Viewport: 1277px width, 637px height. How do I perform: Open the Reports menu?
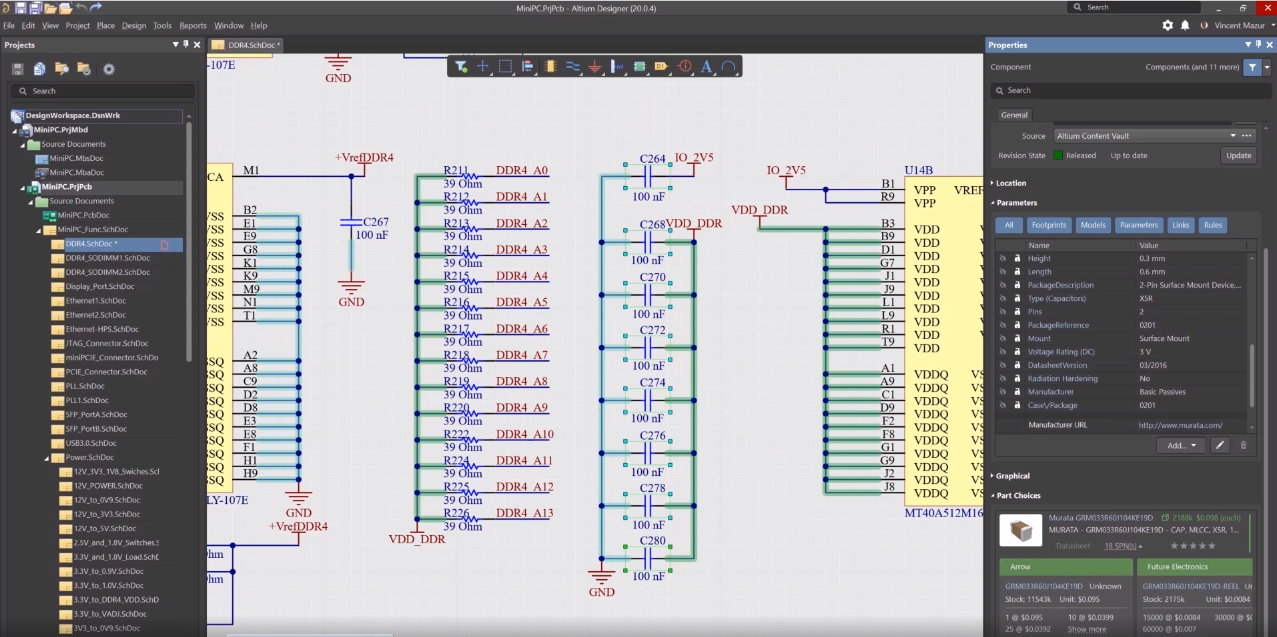coord(193,25)
